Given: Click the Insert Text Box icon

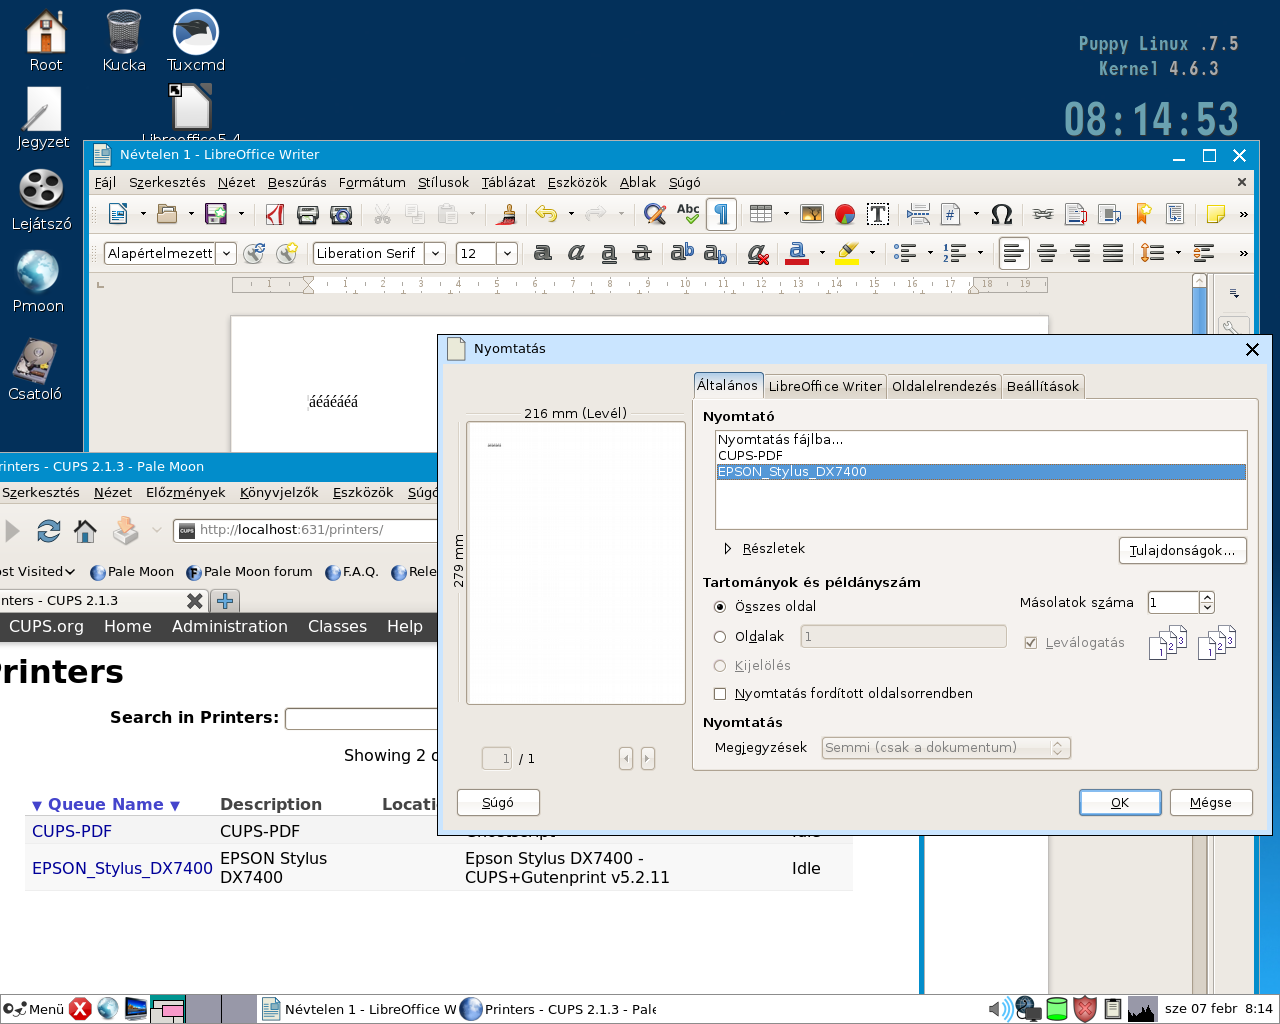Looking at the screenshot, I should tap(878, 214).
